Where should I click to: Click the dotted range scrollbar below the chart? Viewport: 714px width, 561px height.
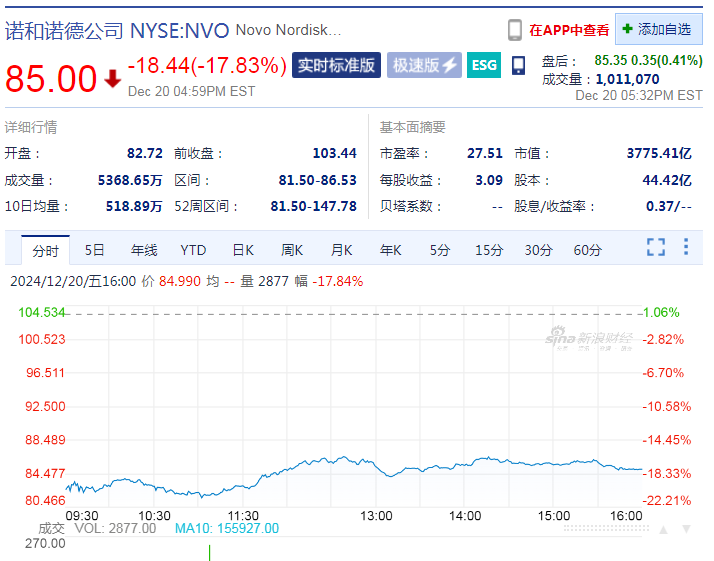[x=607, y=529]
